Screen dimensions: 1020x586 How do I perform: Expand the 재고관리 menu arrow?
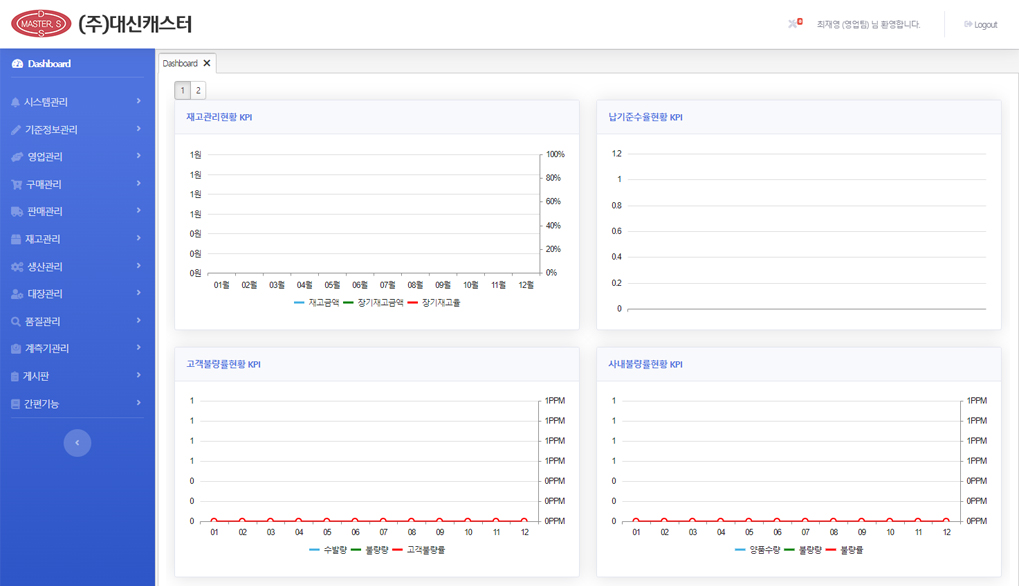(x=138, y=239)
